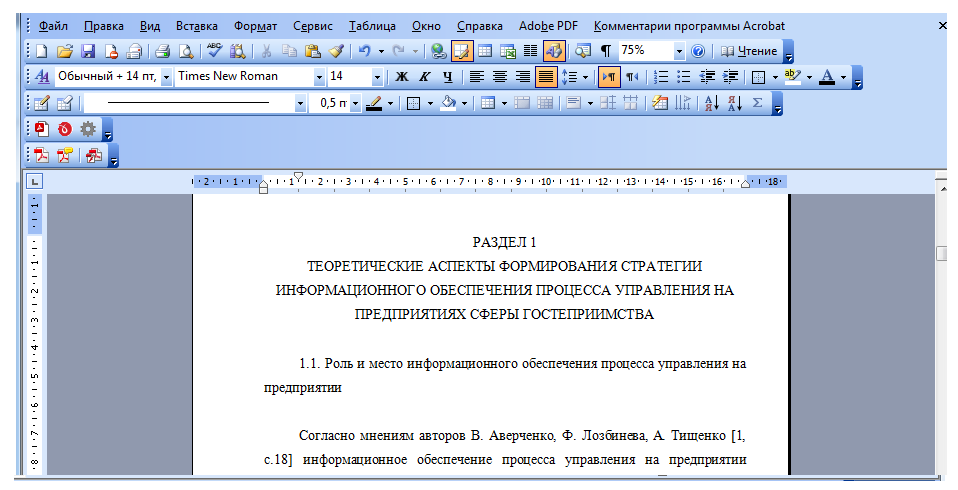The image size is (958, 490).
Task: Open the Файл menu
Action: pos(53,26)
